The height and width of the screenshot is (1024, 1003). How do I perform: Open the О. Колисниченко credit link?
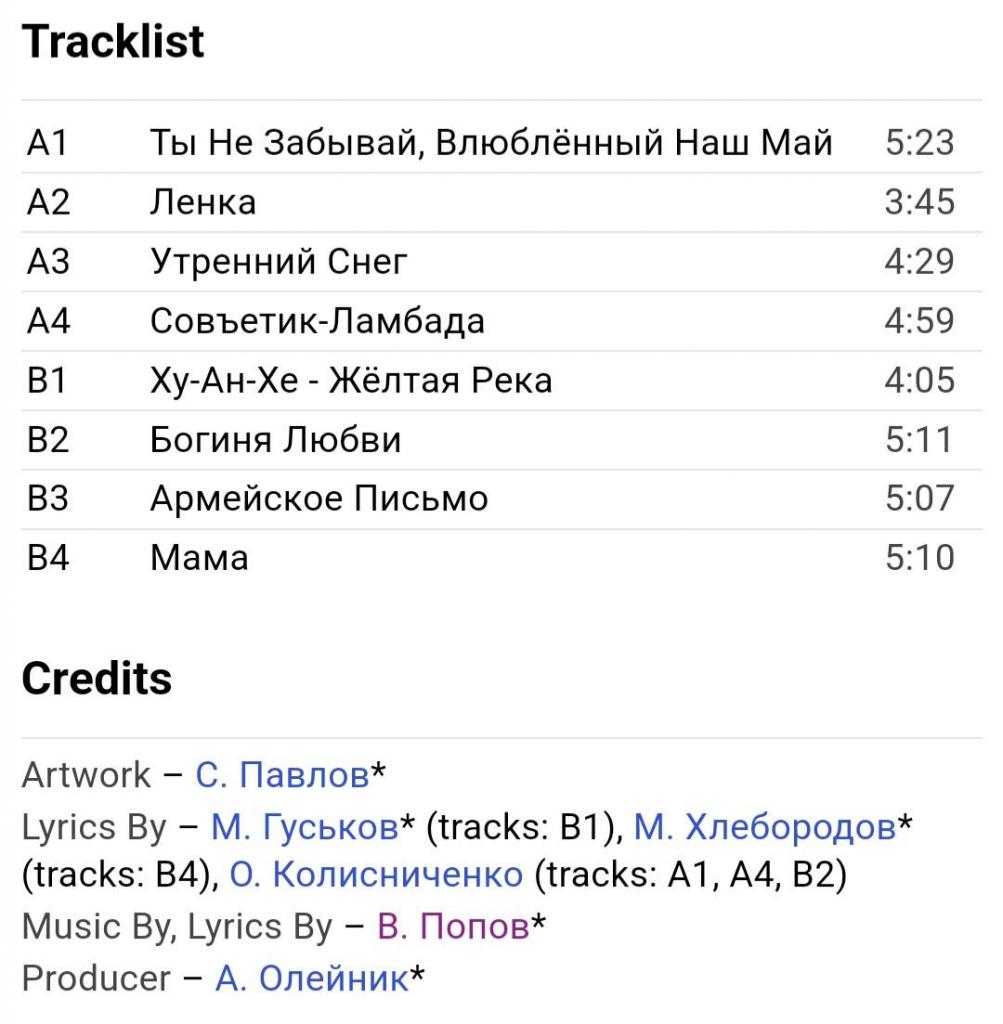[x=376, y=874]
